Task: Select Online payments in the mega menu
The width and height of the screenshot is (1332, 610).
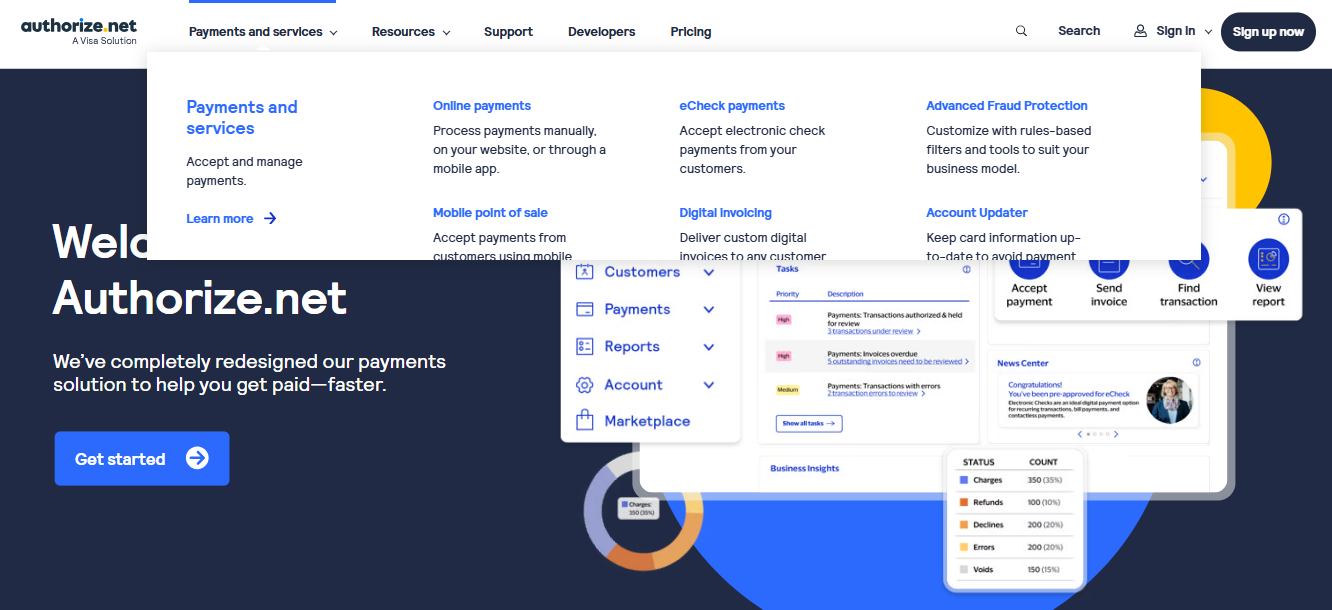Action: coord(482,106)
